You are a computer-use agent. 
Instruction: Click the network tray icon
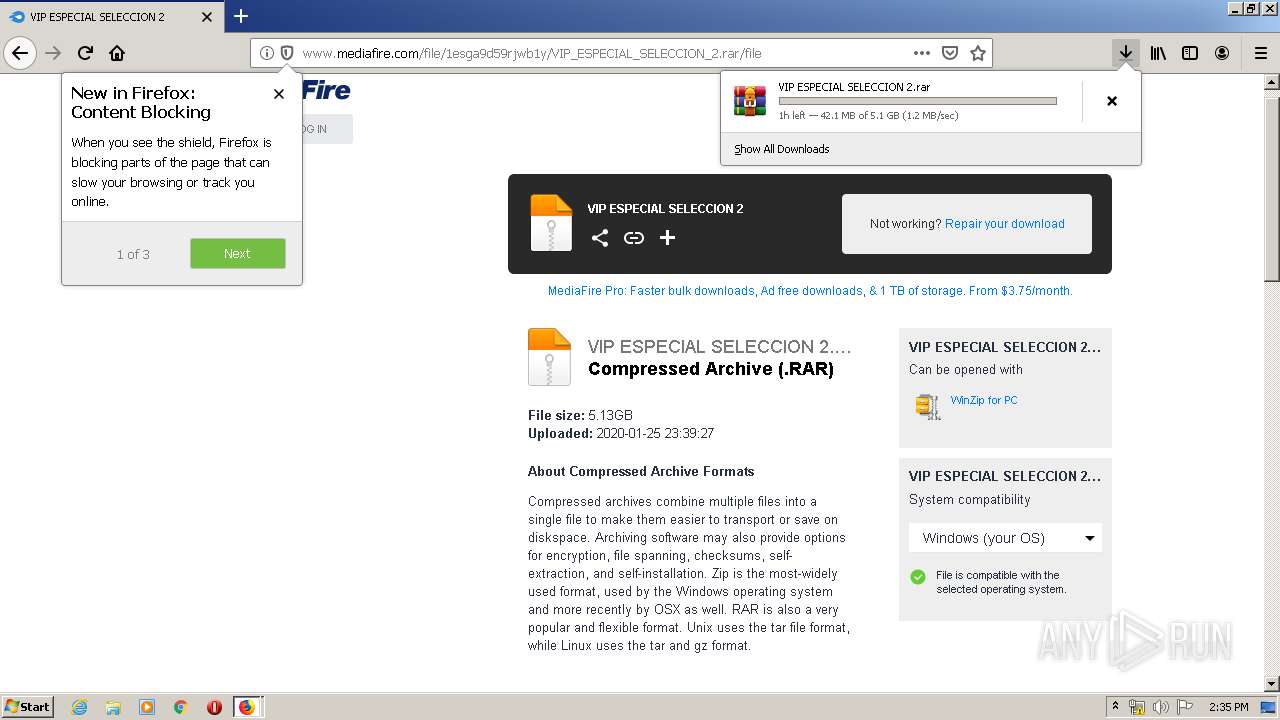pos(1137,707)
